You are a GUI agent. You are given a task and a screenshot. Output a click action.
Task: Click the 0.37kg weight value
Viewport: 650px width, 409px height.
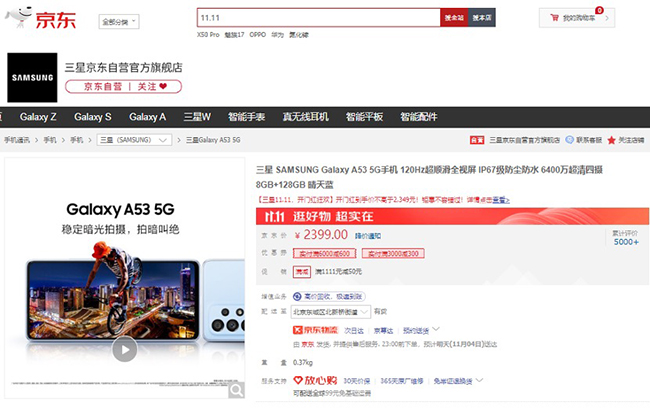303,363
